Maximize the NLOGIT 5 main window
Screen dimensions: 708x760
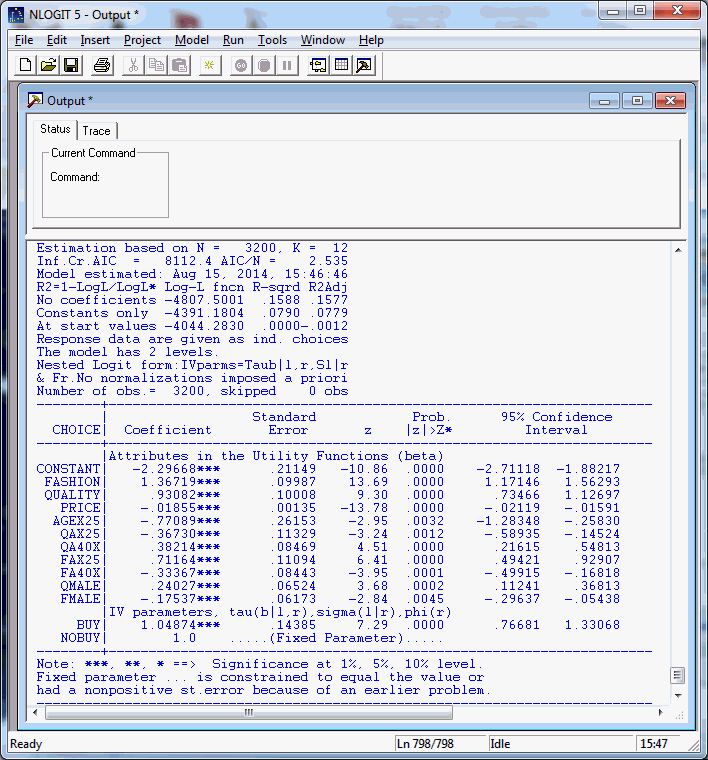tap(640, 10)
